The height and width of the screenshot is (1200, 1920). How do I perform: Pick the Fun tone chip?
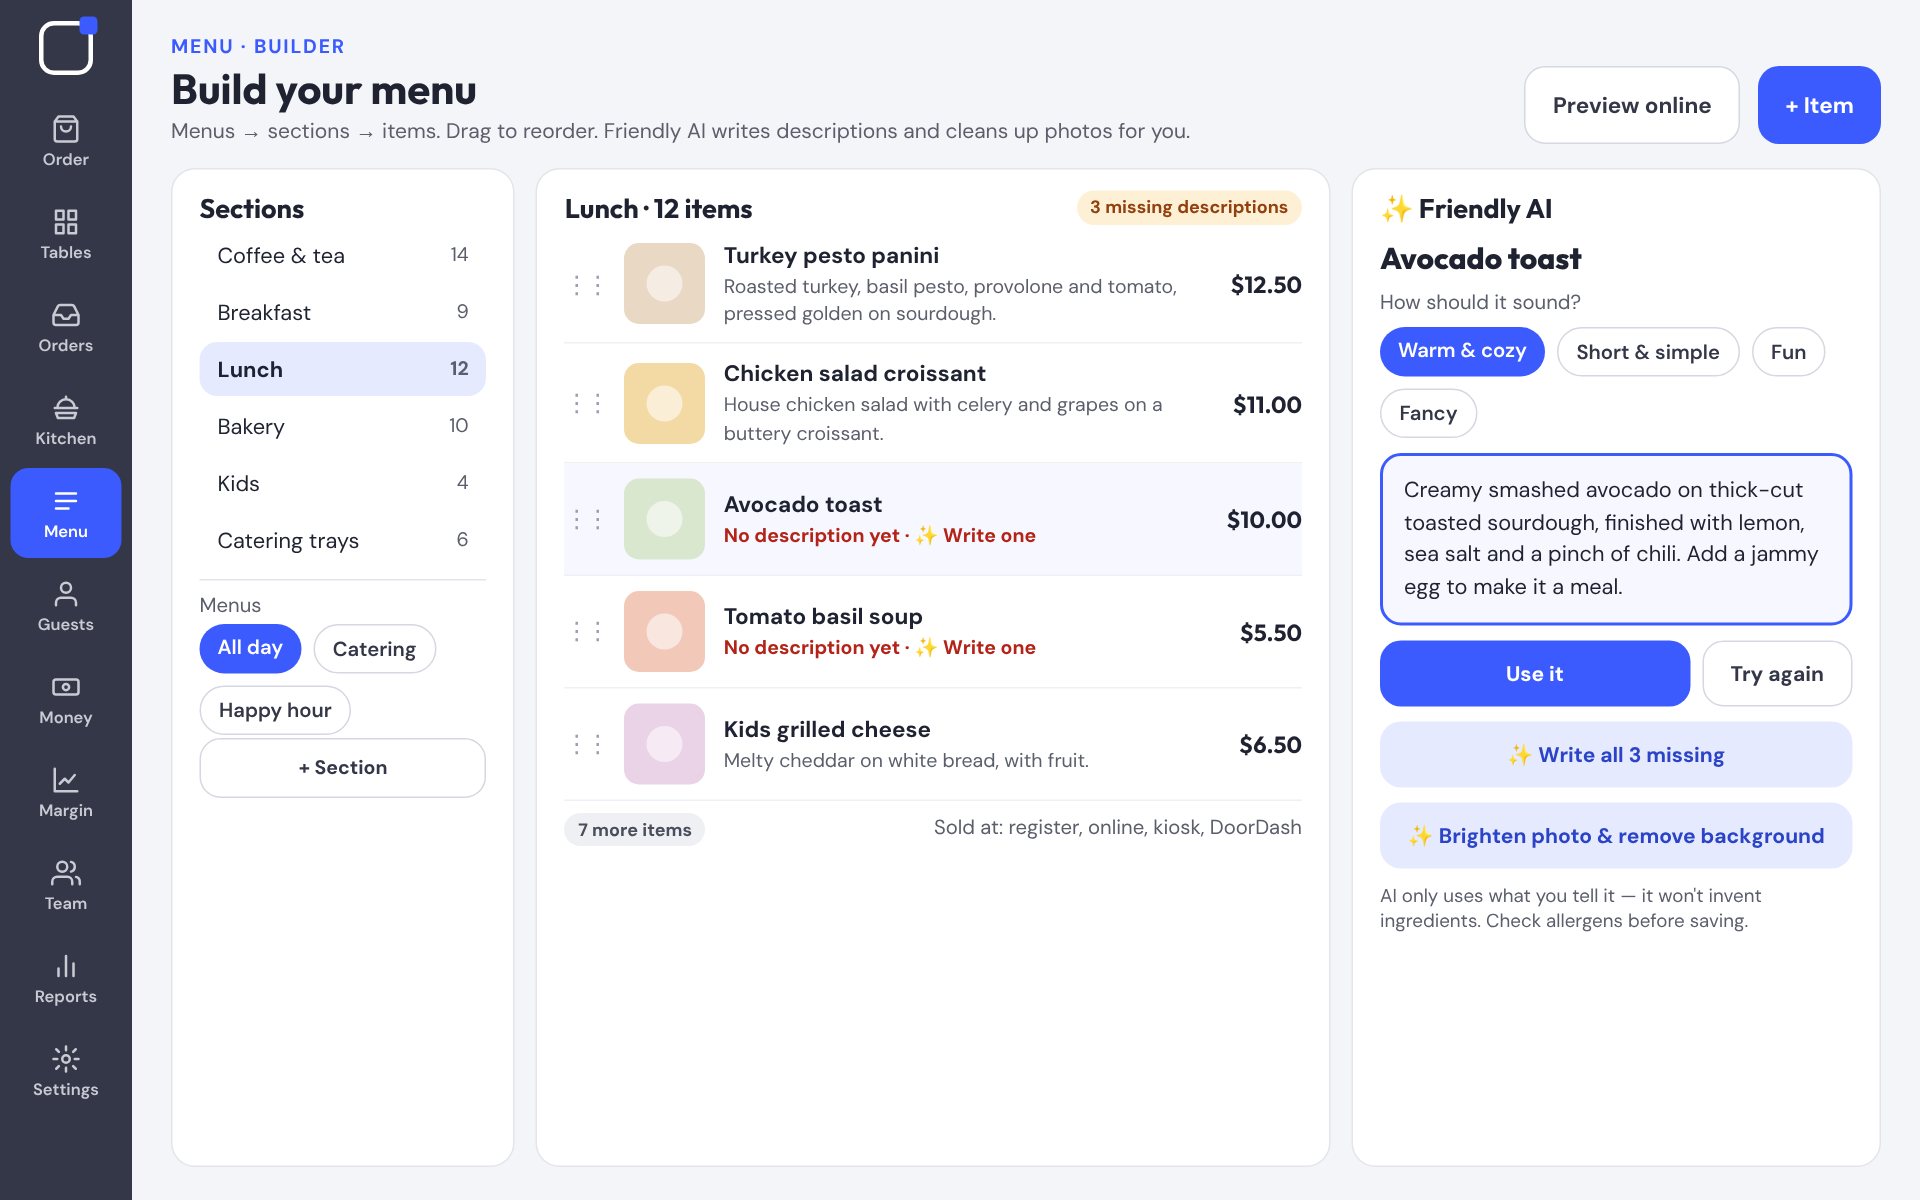pyautogui.click(x=1788, y=352)
